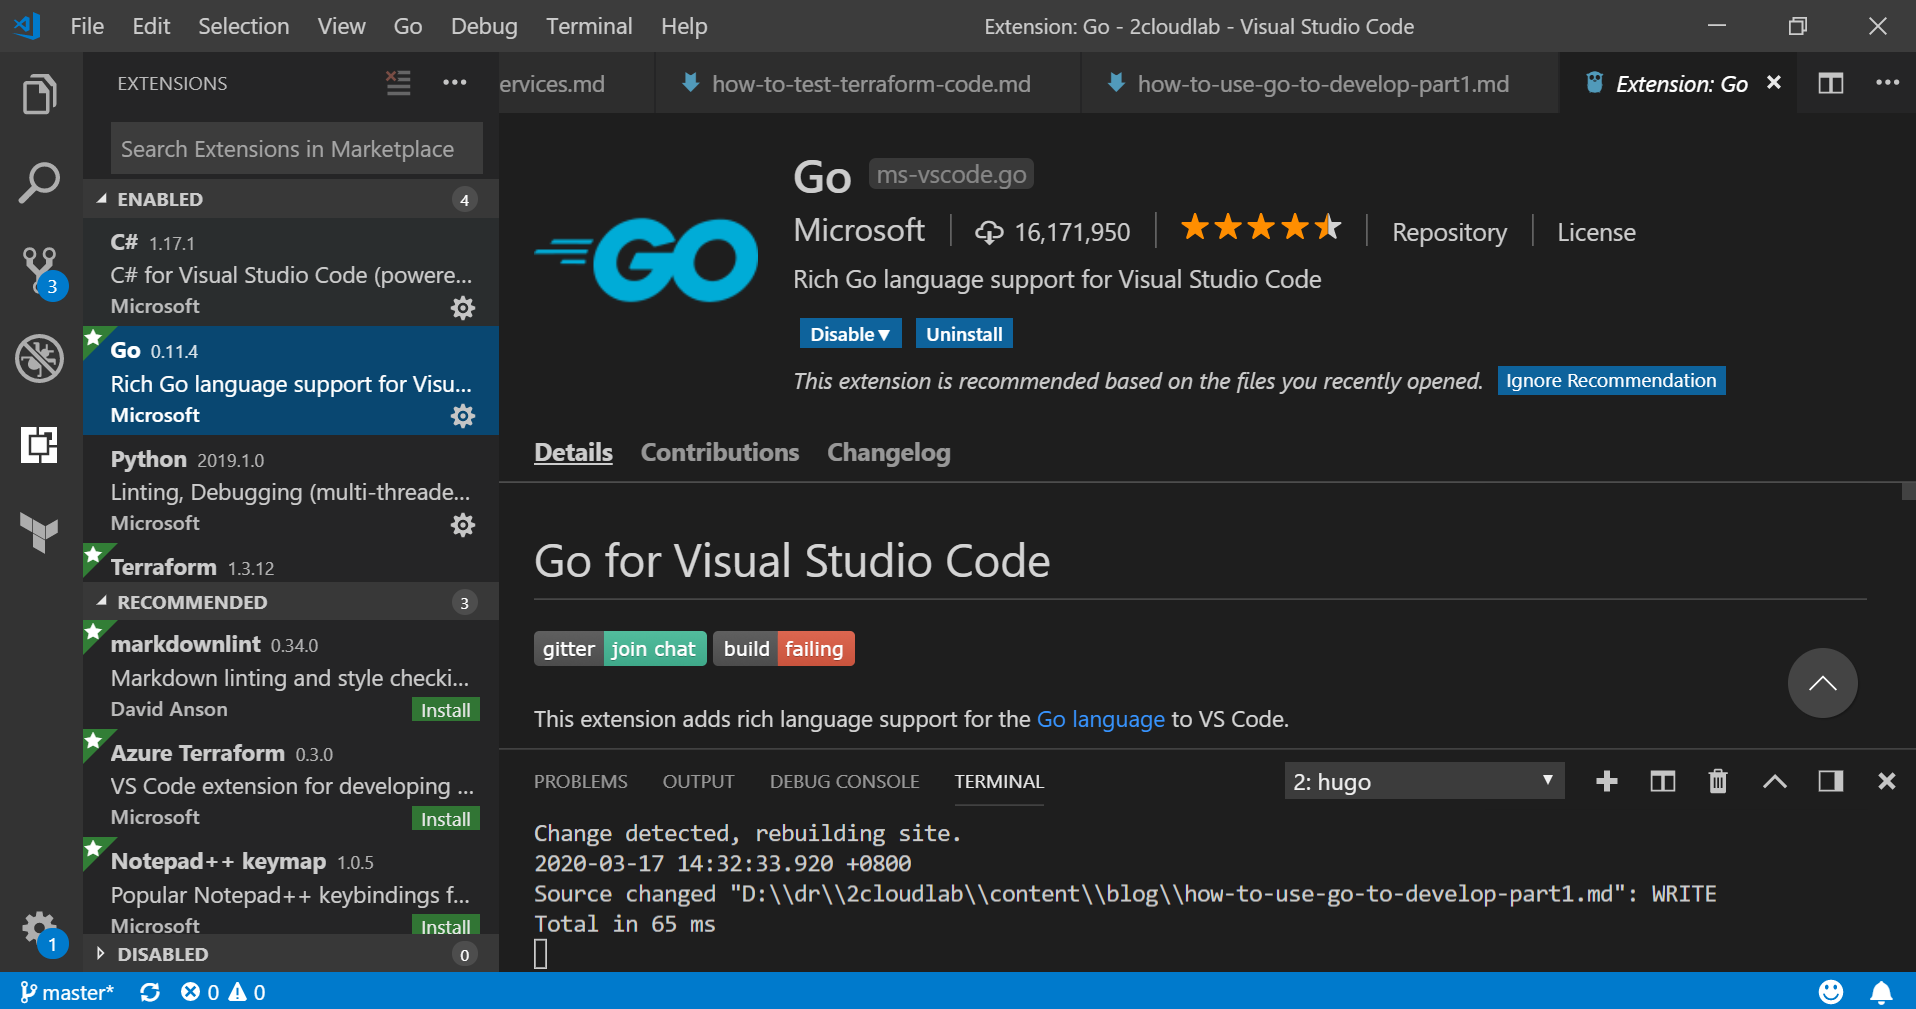Show errors and warnings count in status bar
The height and width of the screenshot is (1009, 1916).
coord(223,992)
